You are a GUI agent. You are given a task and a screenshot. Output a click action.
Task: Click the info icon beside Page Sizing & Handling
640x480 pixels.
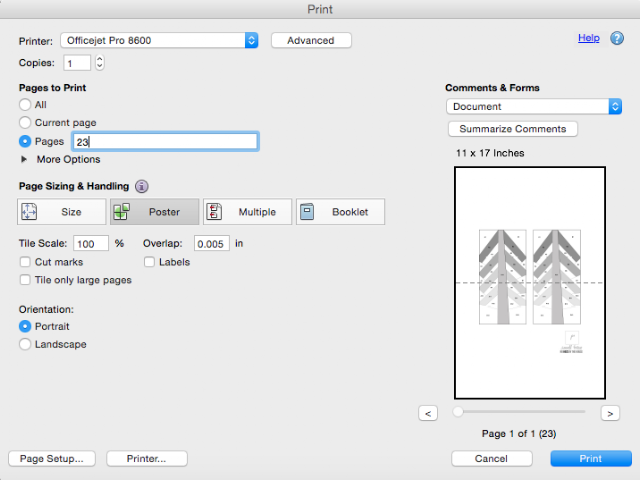142,186
